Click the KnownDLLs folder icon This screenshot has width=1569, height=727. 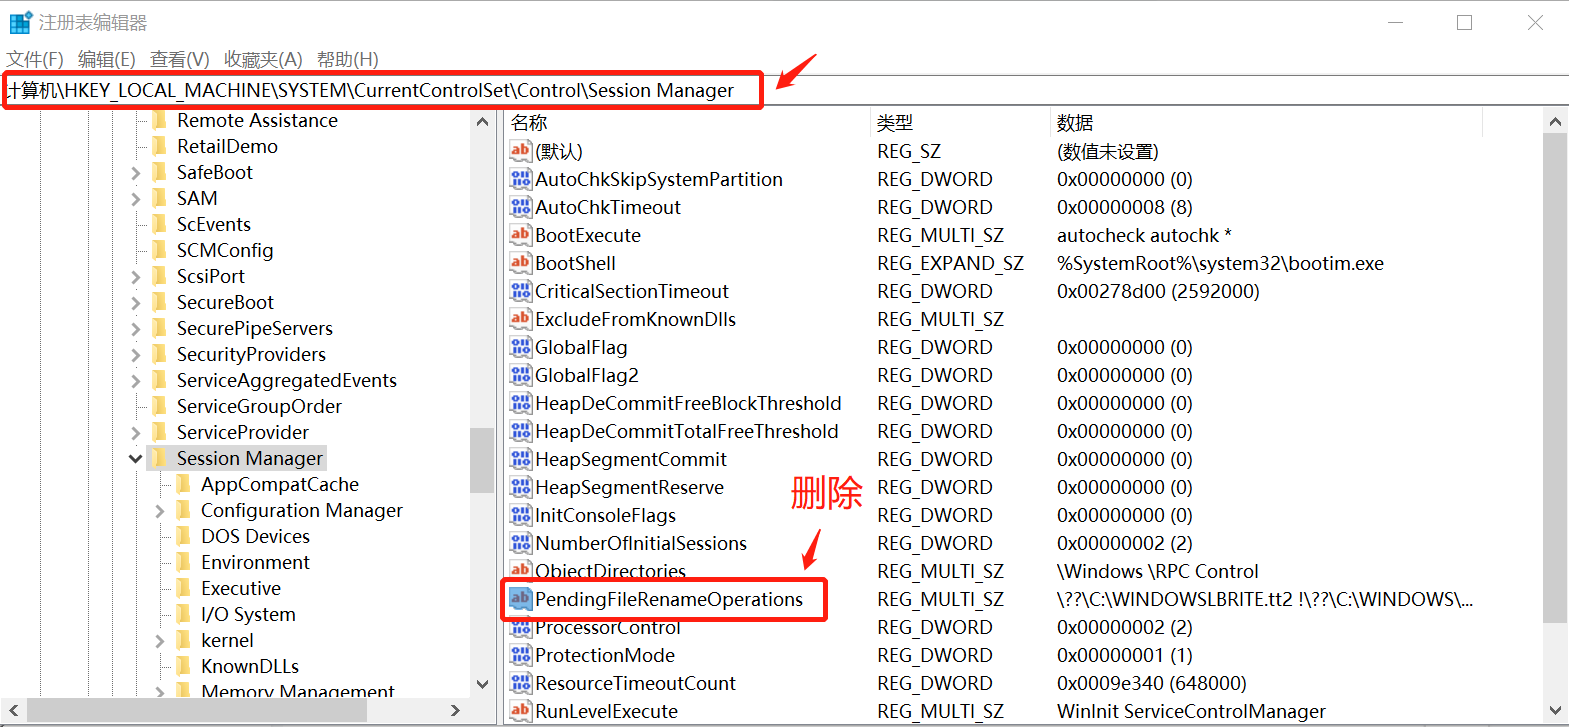coord(183,666)
